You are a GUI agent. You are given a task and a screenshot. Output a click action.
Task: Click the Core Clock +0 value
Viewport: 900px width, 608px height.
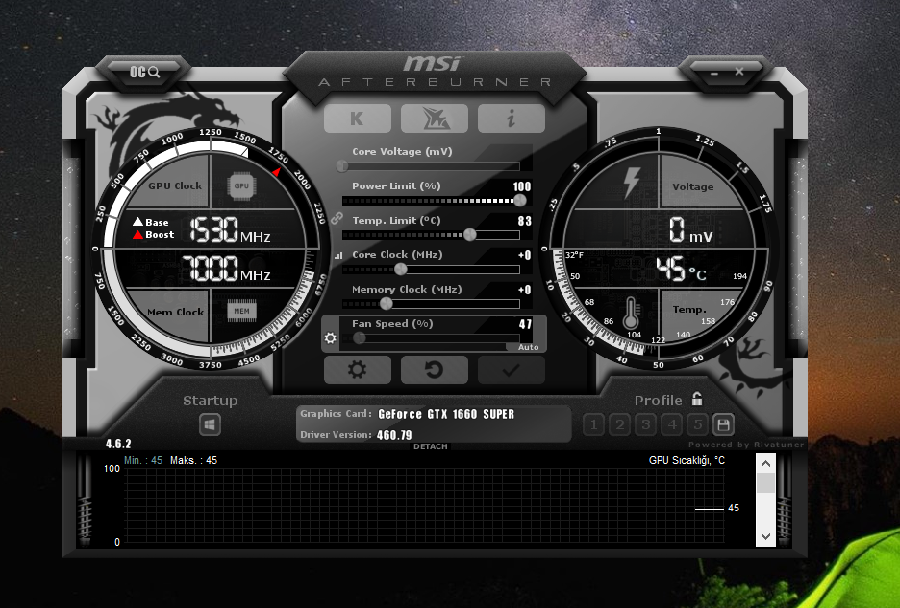(525, 255)
